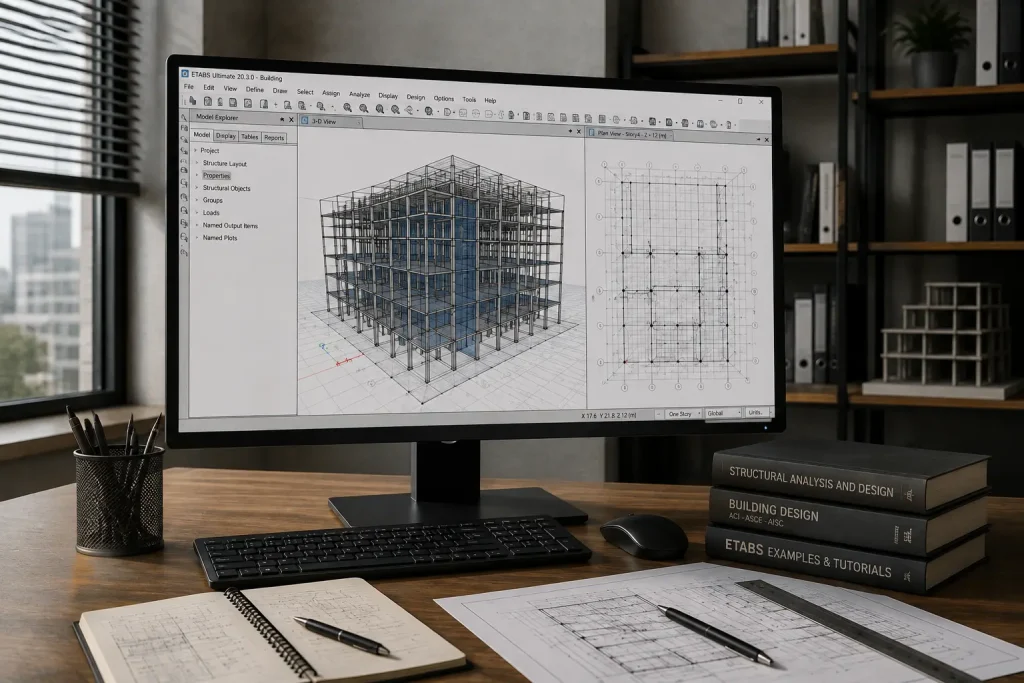Expand the Structural Objects node
Viewport: 1024px width, 683px height.
coord(197,188)
